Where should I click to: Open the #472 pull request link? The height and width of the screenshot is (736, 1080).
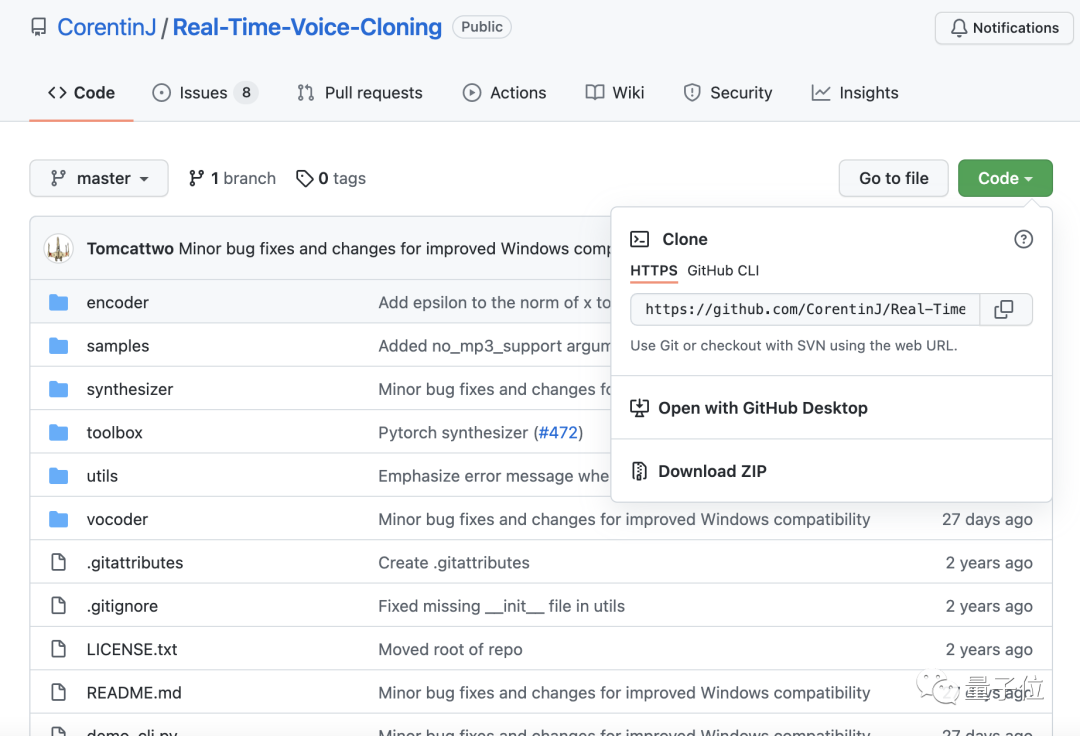558,432
